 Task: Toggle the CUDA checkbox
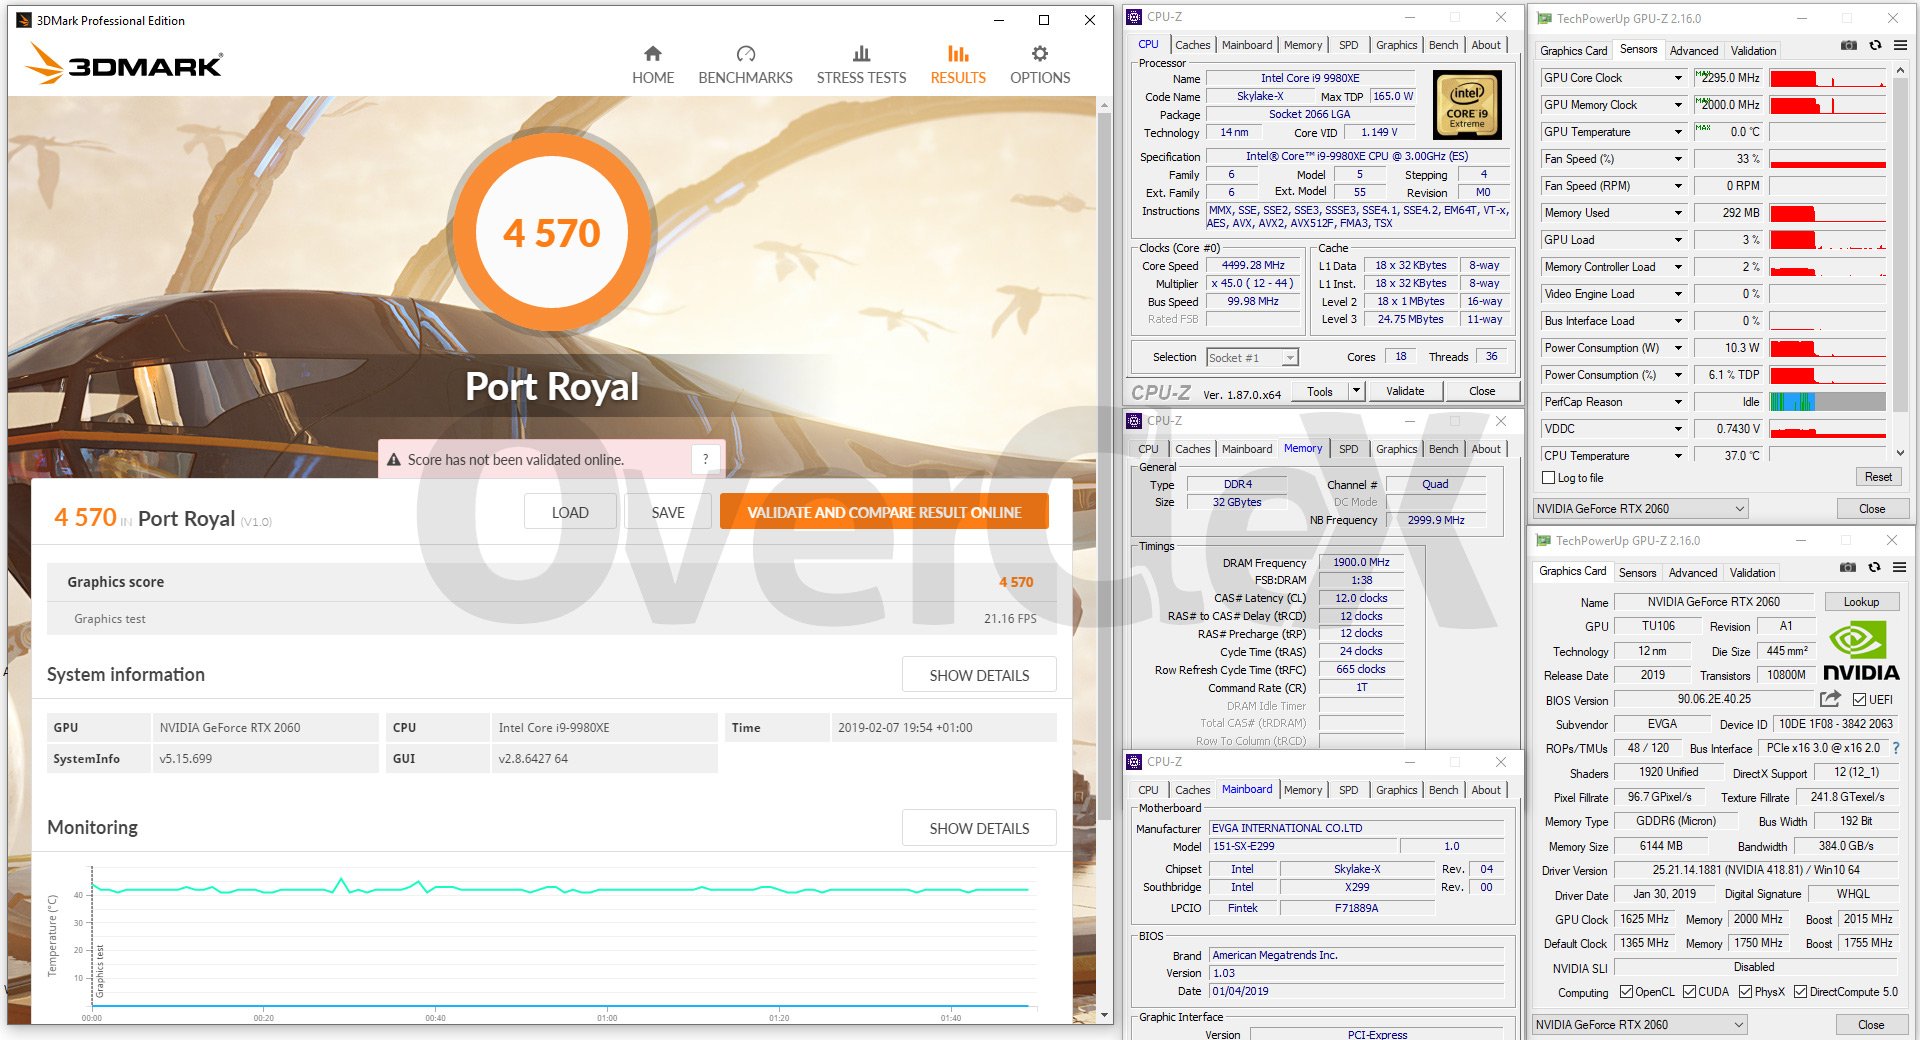click(x=1689, y=992)
